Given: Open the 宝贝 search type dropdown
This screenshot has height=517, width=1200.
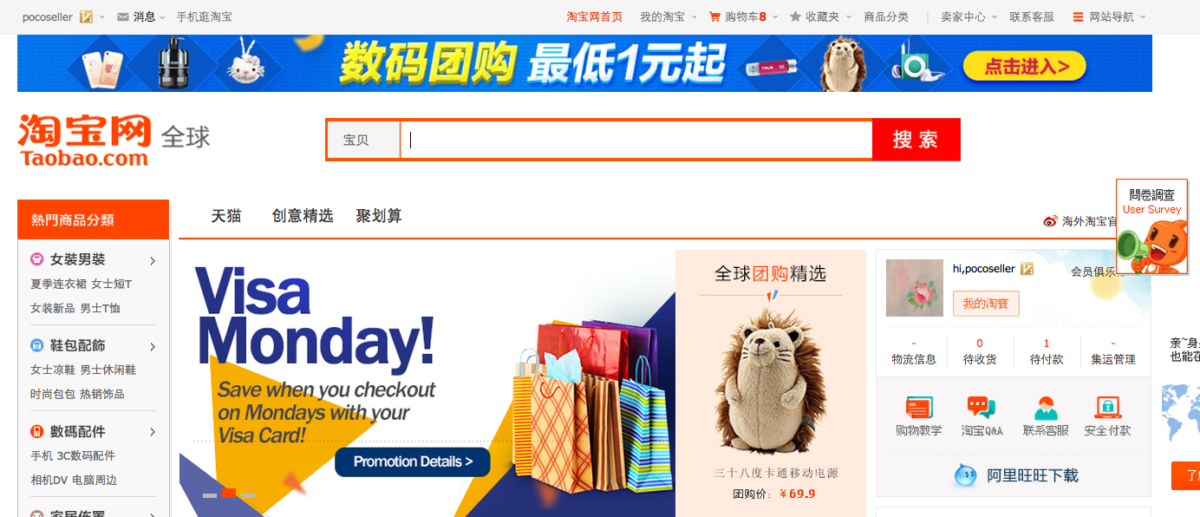Looking at the screenshot, I should click(364, 140).
